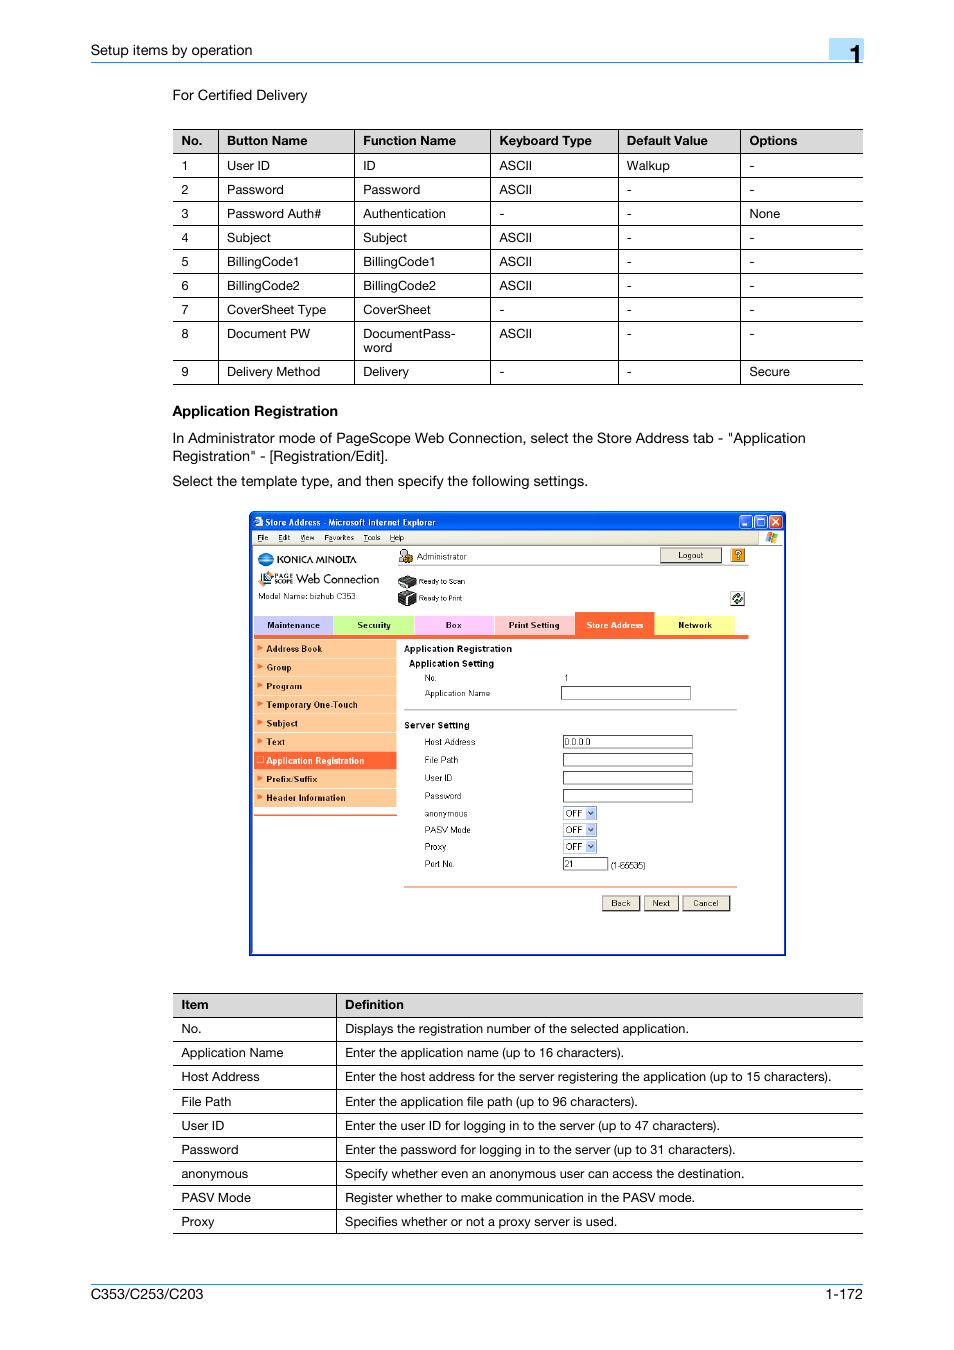954x1350 pixels.
Task: Click the Next button
Action: (x=661, y=903)
